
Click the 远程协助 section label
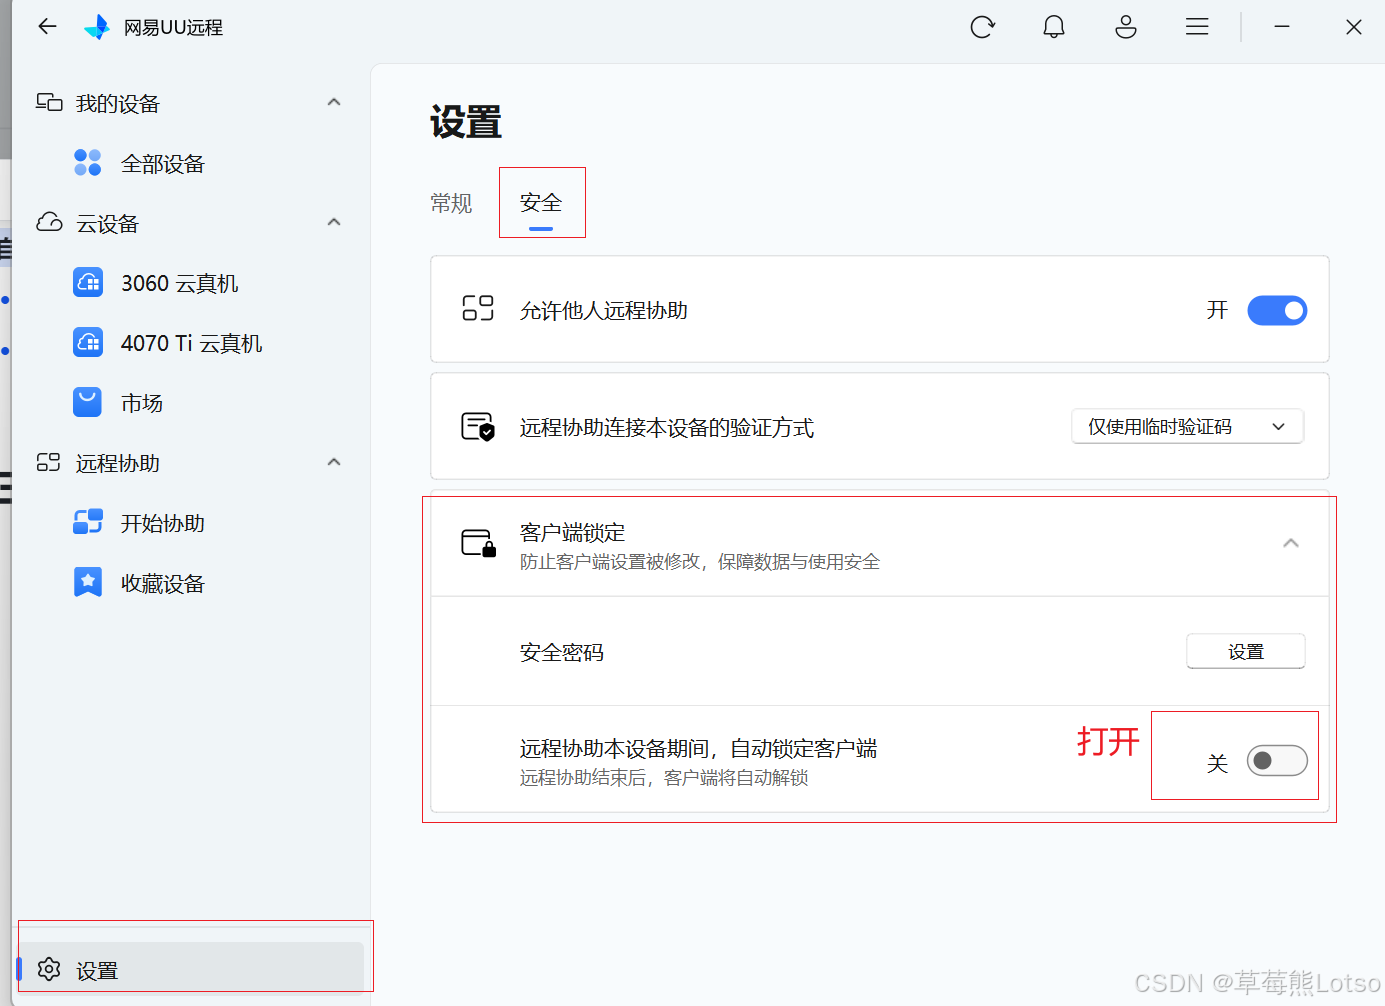pyautogui.click(x=118, y=463)
